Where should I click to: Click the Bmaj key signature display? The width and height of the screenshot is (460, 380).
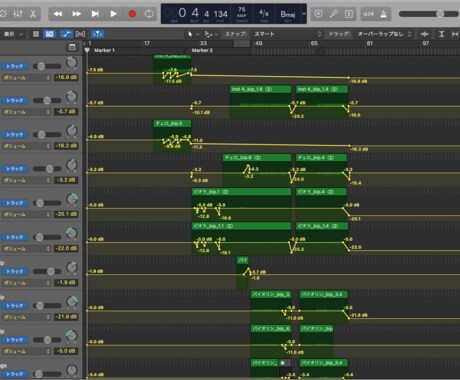click(x=288, y=14)
